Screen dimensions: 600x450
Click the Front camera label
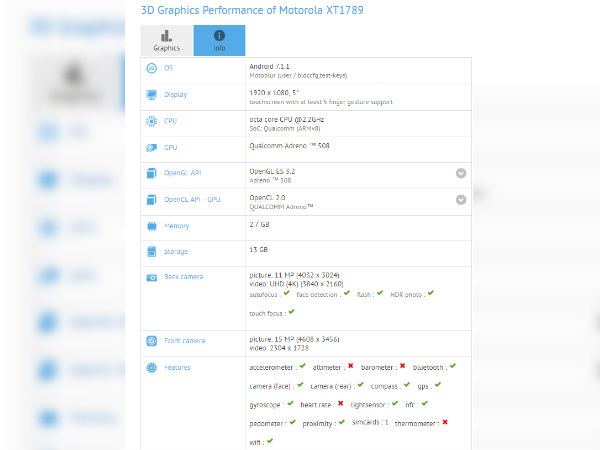(184, 341)
